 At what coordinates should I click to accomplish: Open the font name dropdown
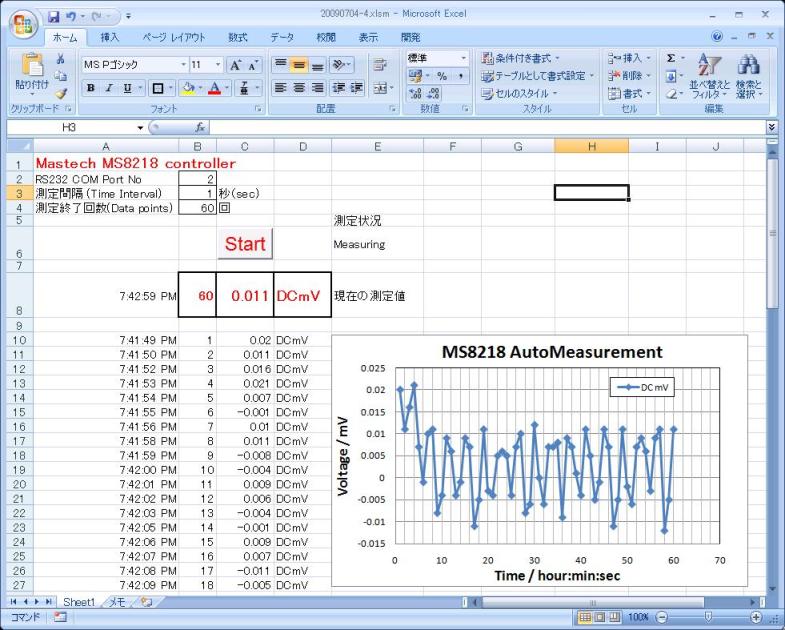point(183,65)
